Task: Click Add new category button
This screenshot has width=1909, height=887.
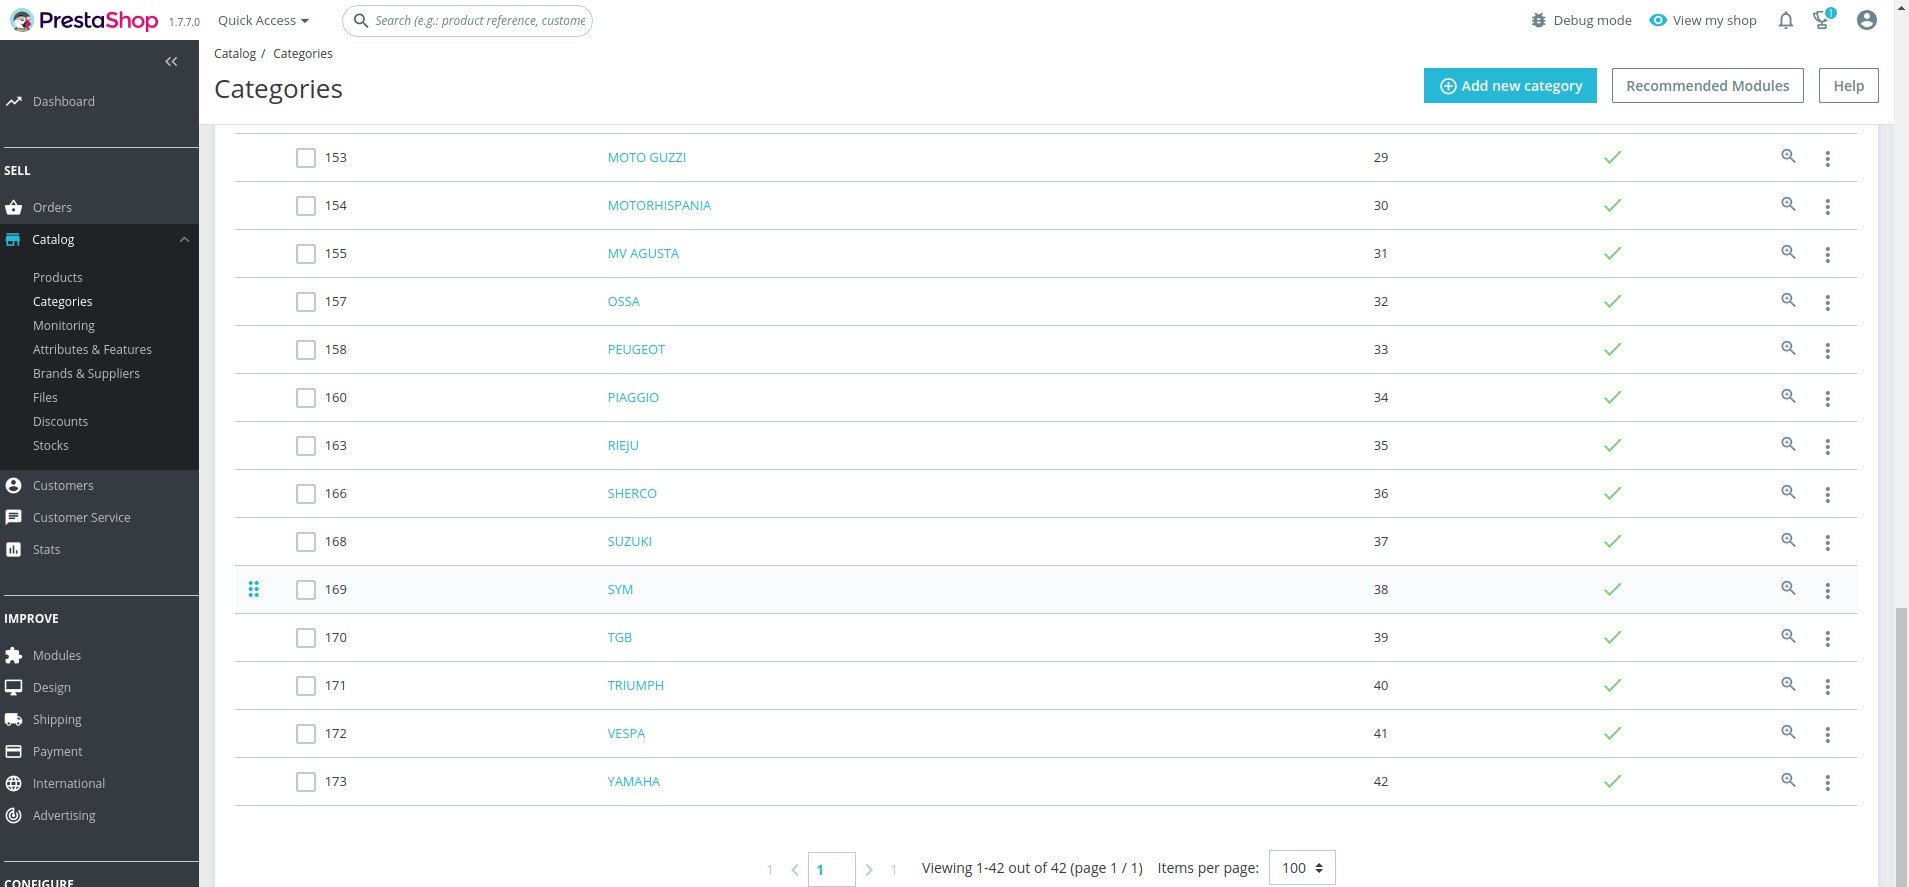Action: pos(1510,86)
